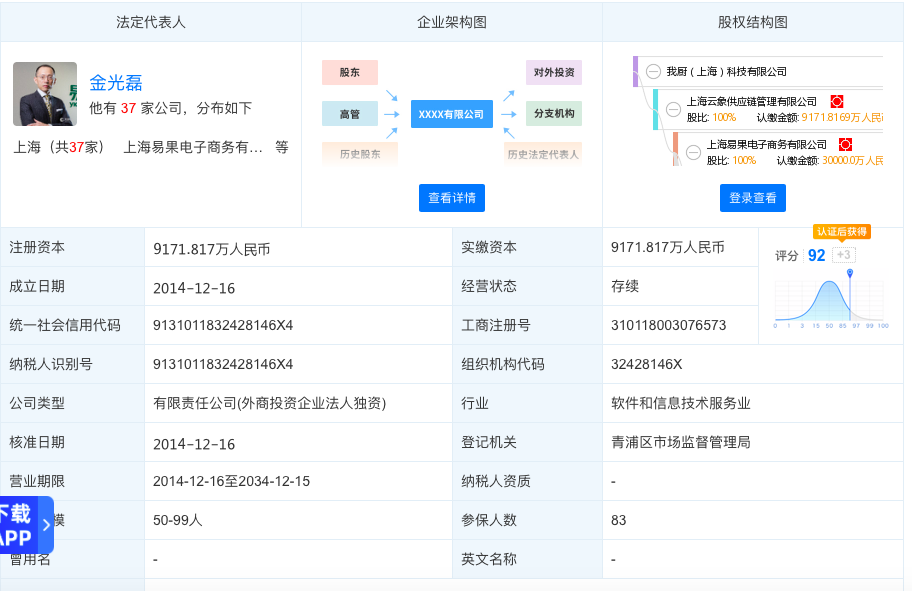Click red icon beside 上海云象供应链管理有限公司
Viewport: 912px width, 591px height.
(x=837, y=102)
